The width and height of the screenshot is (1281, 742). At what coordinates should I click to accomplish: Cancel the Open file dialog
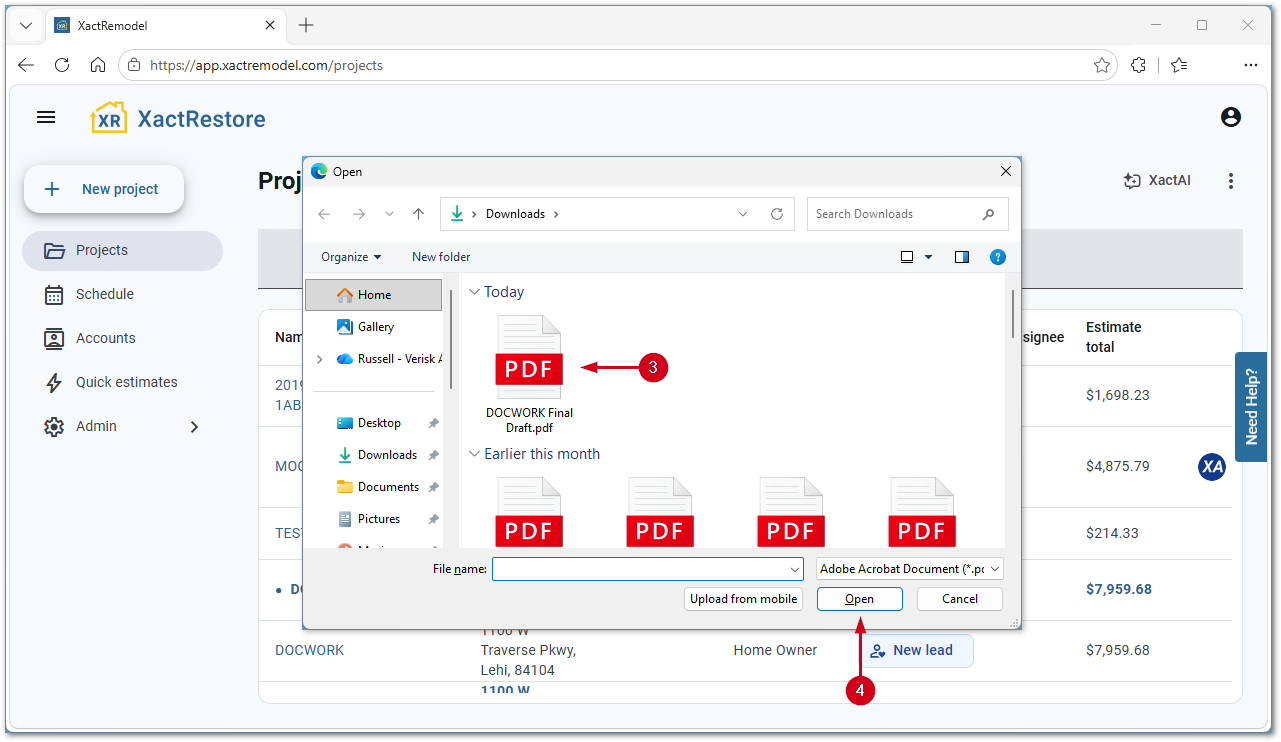click(x=960, y=599)
